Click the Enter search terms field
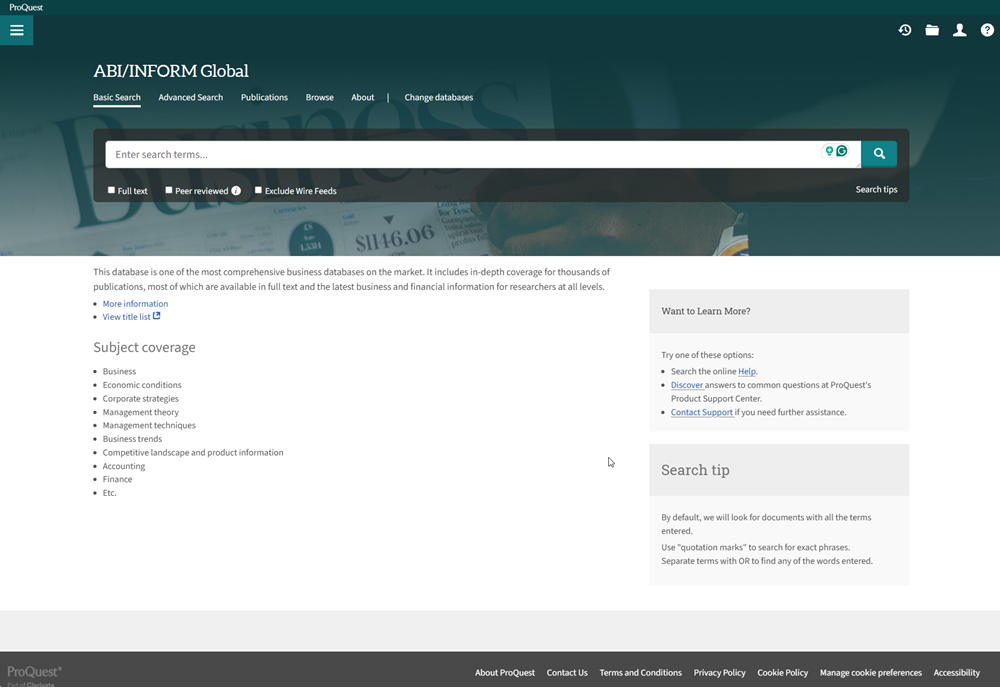Image resolution: width=1000 pixels, height=688 pixels. [460, 155]
